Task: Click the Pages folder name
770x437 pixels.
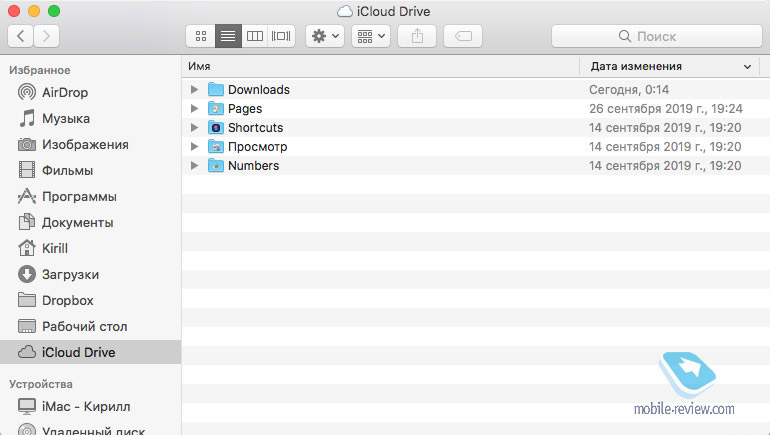Action: coord(245,109)
